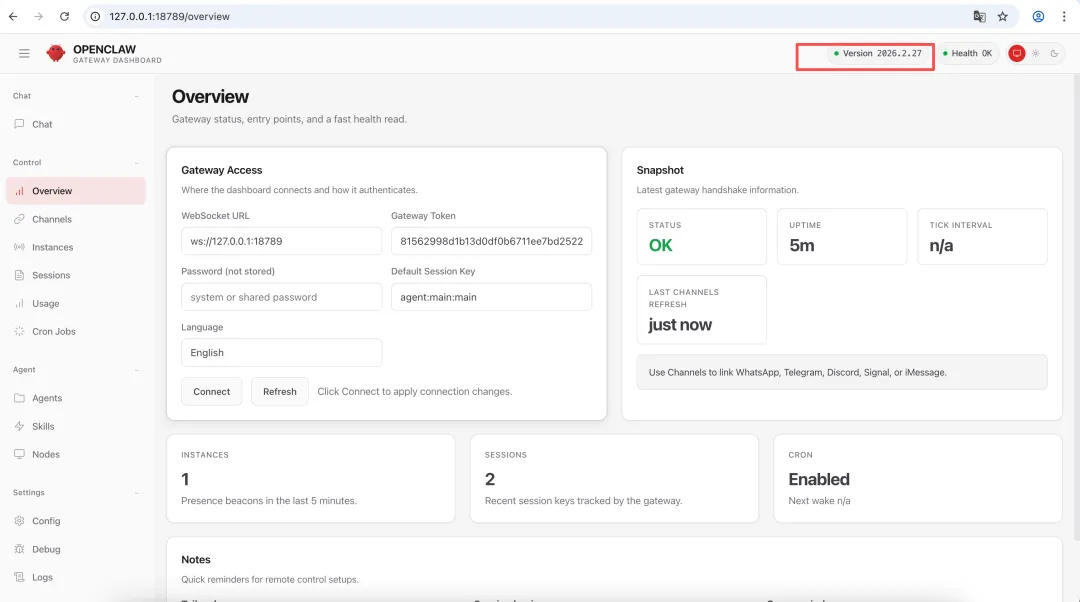Select the Usage menu item
Image resolution: width=1080 pixels, height=602 pixels.
point(46,303)
